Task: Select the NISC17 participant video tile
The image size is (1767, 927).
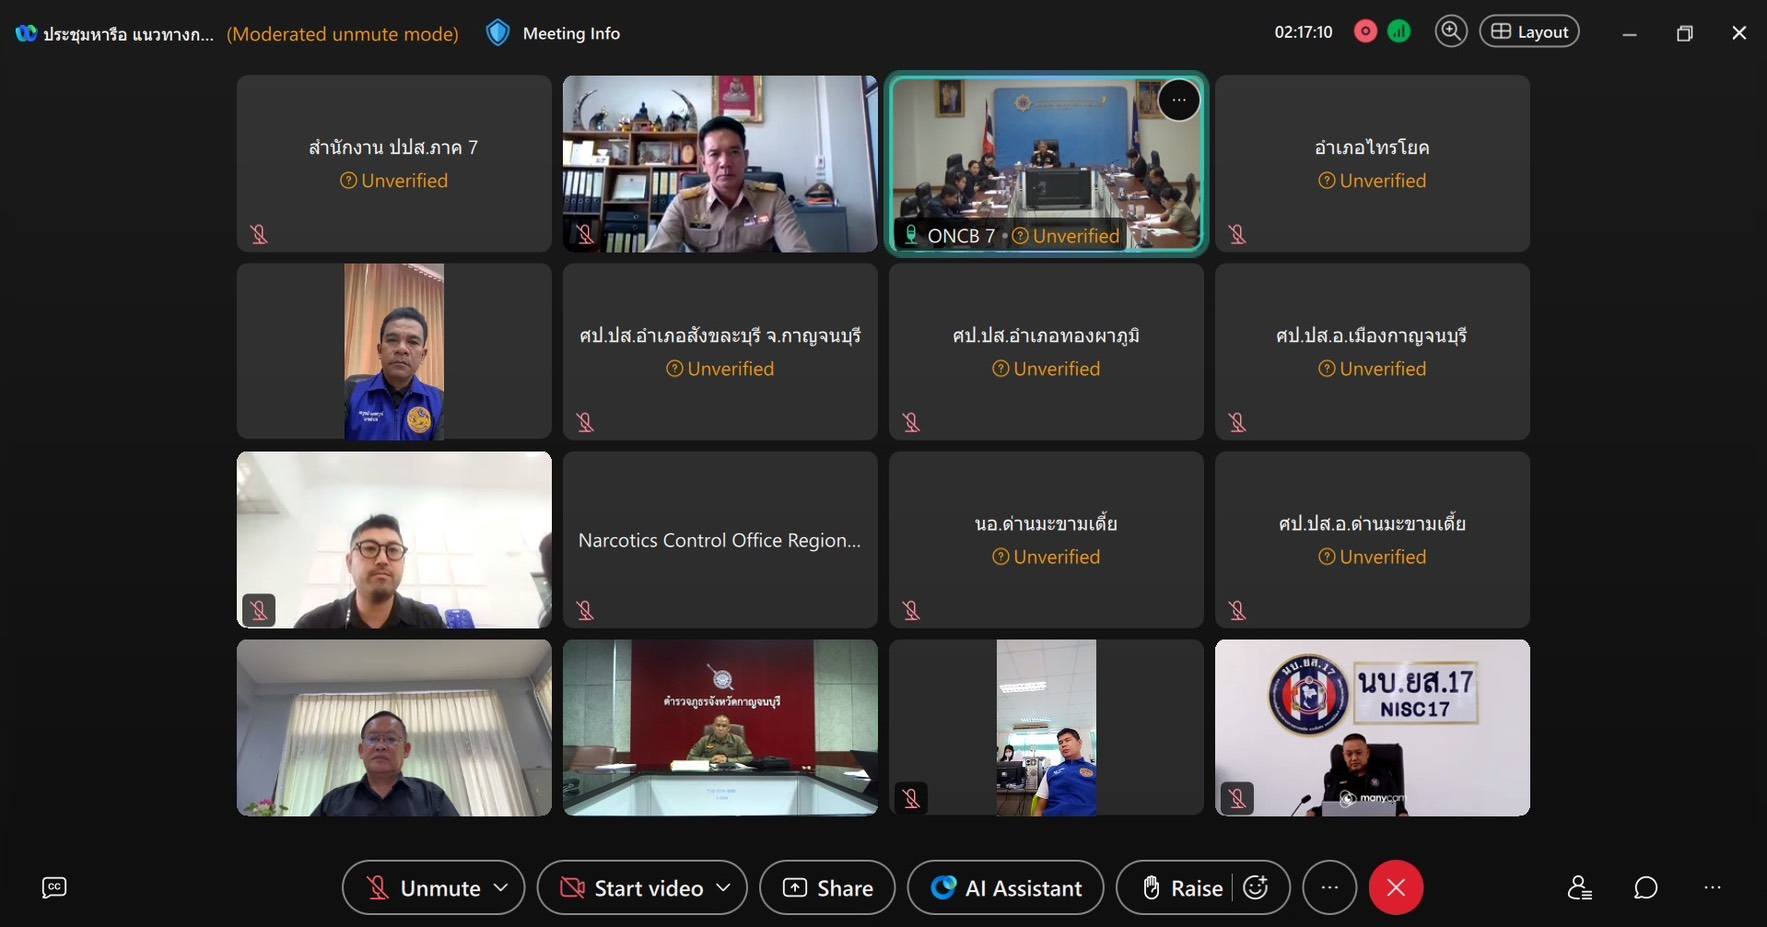Action: coord(1372,727)
